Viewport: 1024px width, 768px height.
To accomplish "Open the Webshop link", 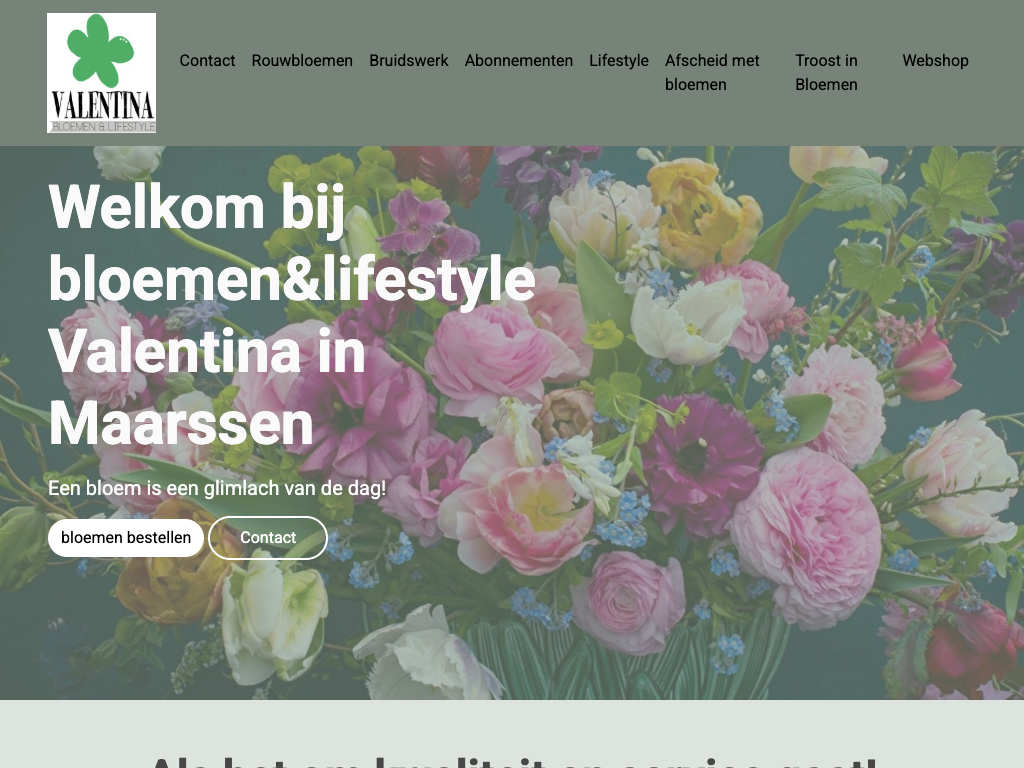I will (x=935, y=61).
